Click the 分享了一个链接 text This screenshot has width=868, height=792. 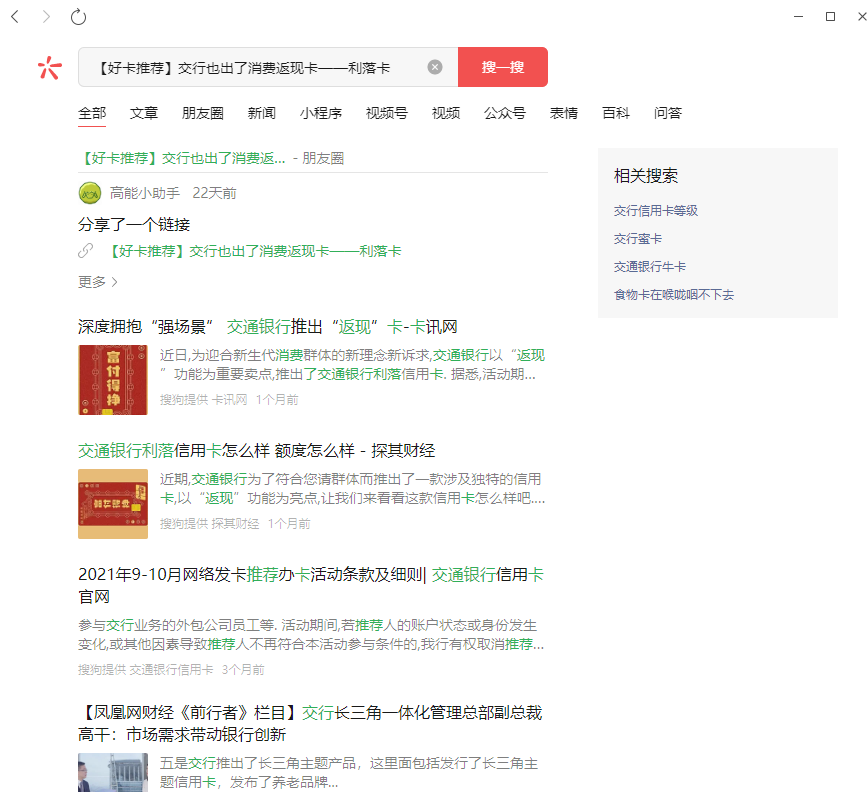134,224
